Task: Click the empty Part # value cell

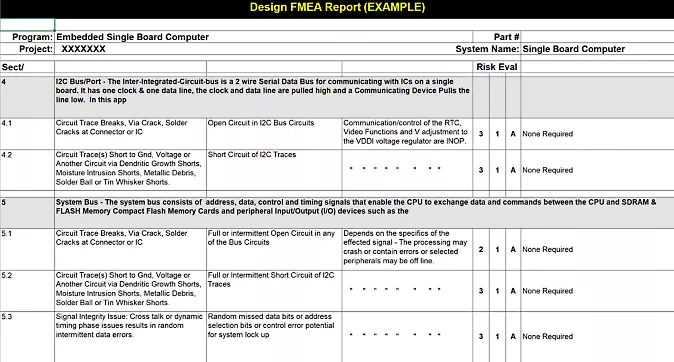Action: [597, 37]
